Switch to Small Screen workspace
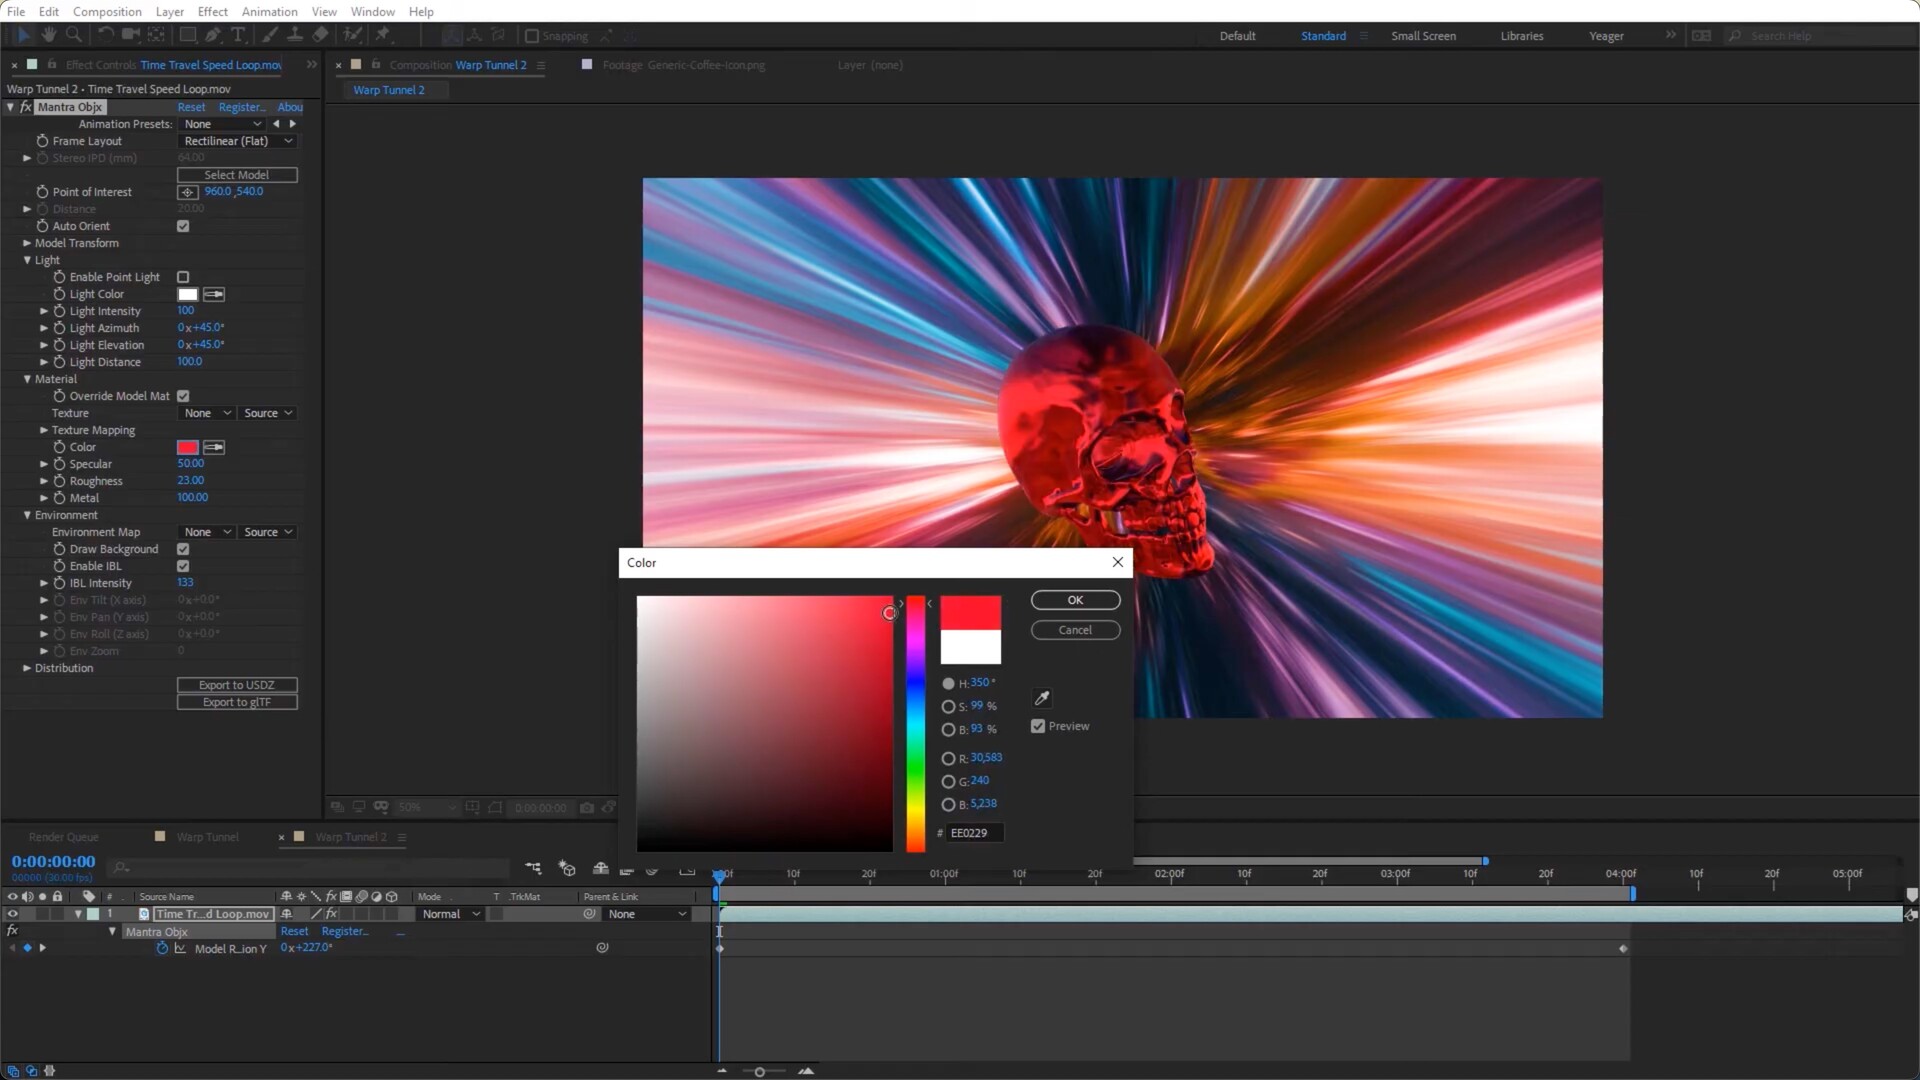 [1423, 36]
